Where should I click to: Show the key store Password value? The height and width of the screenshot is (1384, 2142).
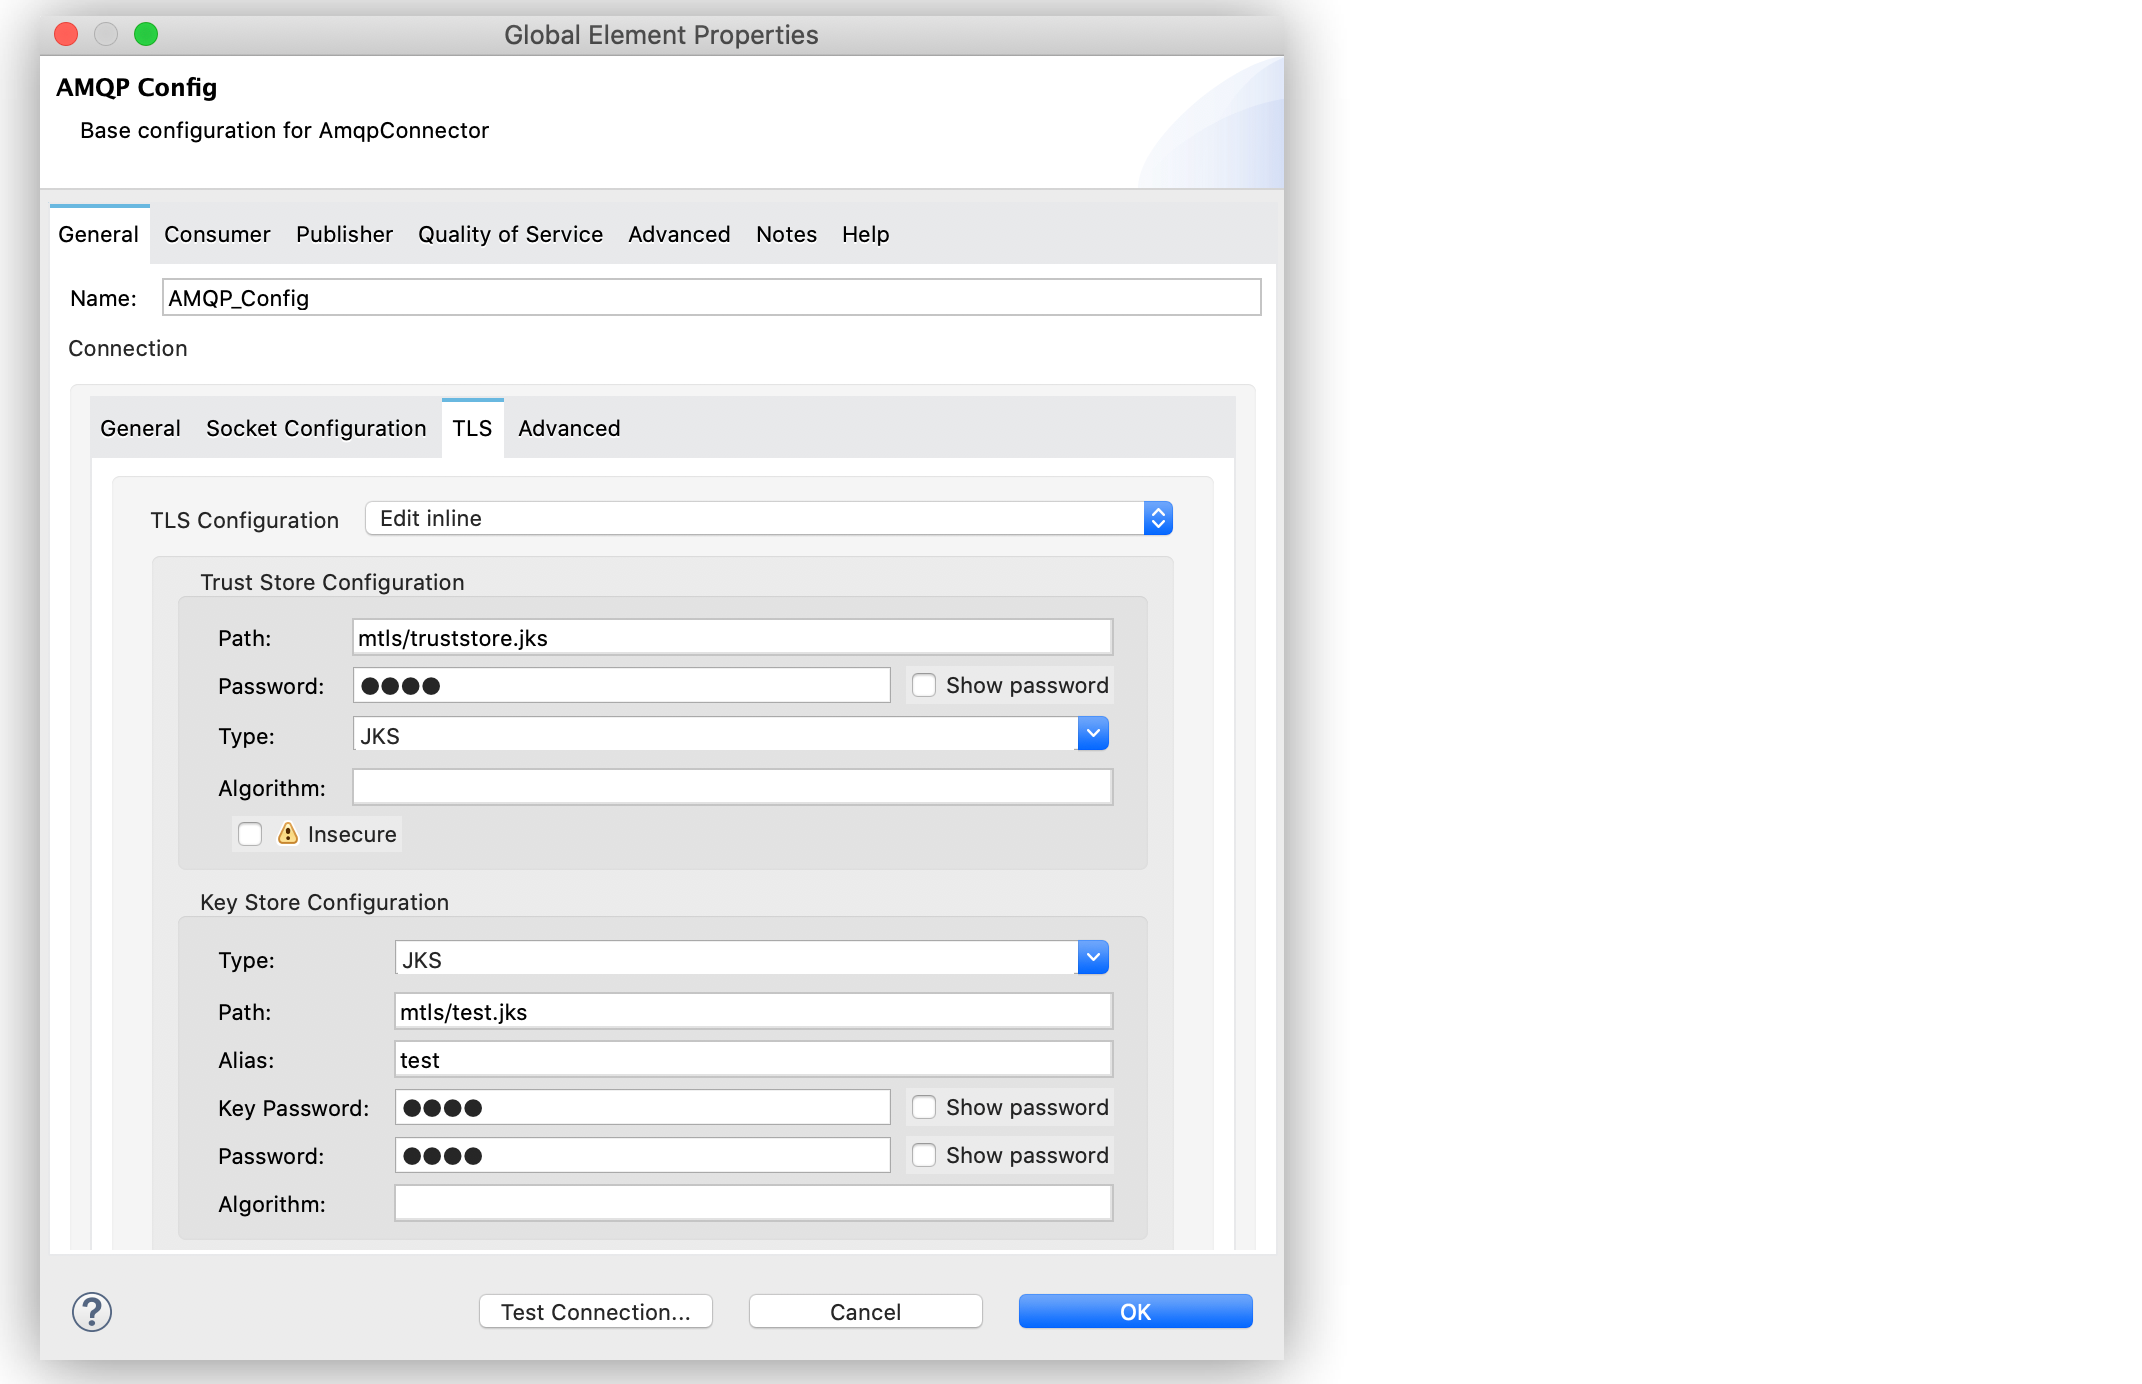tap(923, 1155)
